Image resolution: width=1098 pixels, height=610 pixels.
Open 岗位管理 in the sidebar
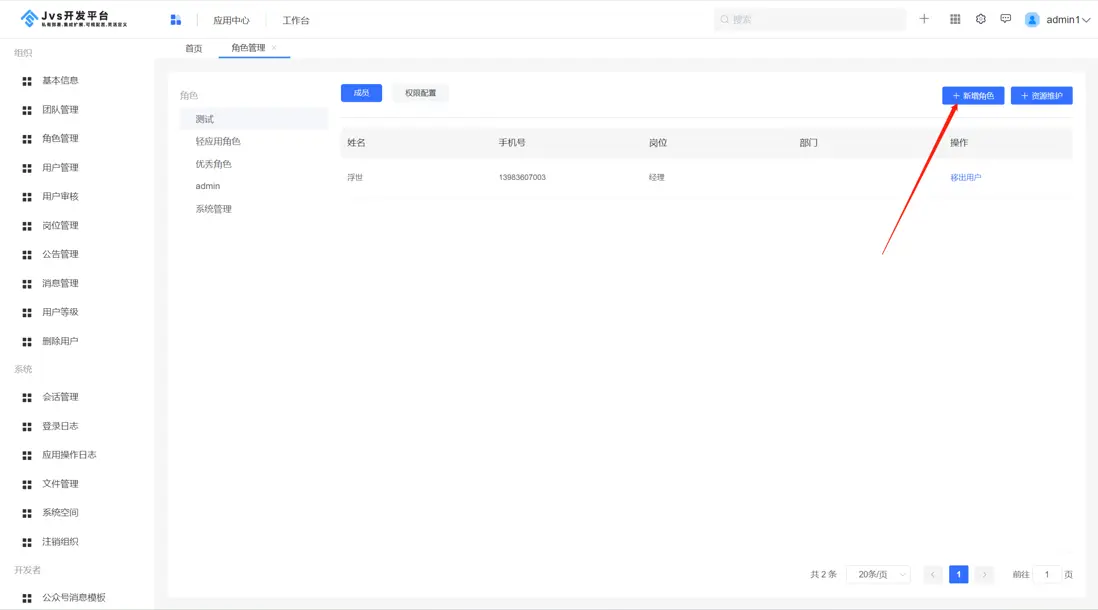pos(60,226)
